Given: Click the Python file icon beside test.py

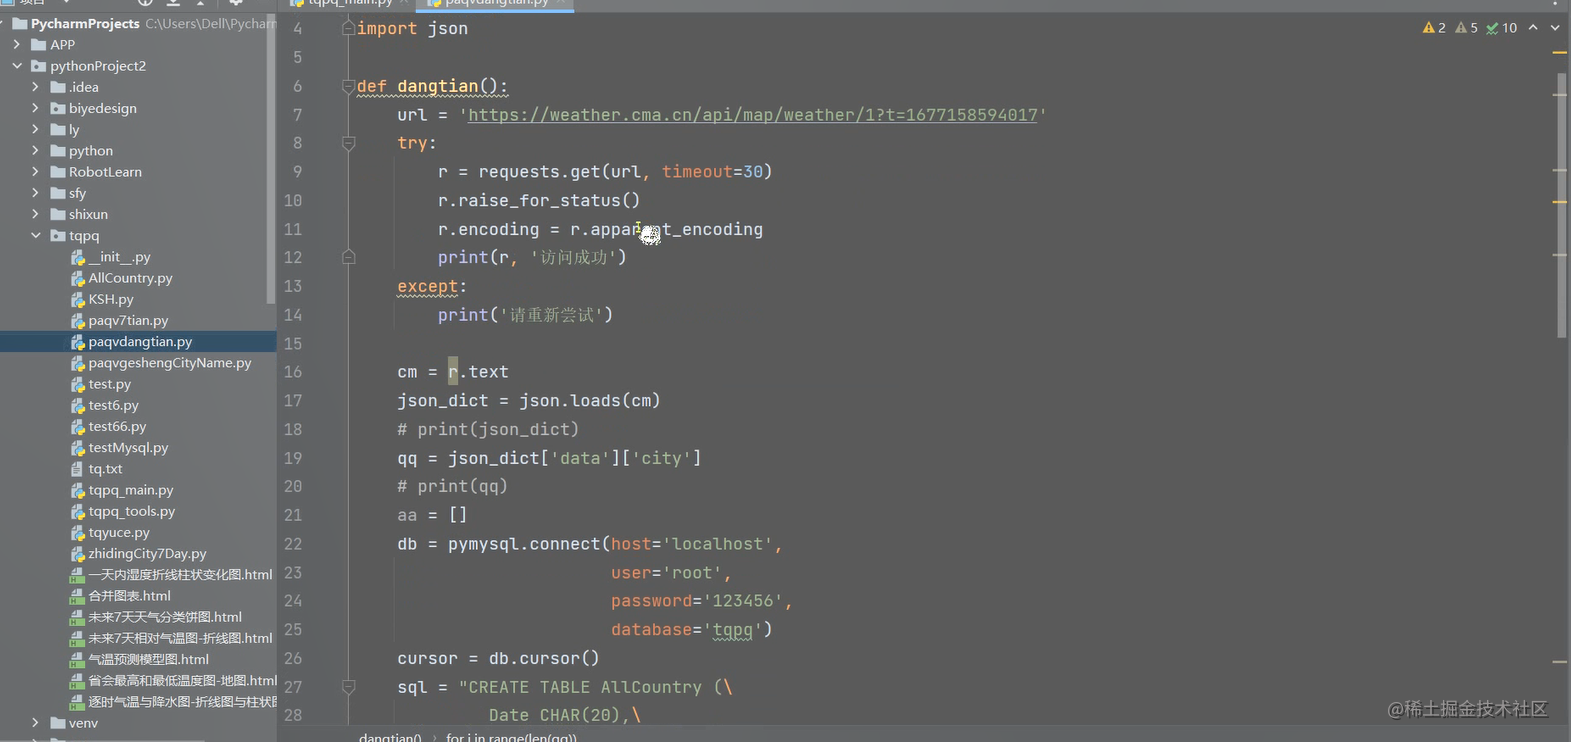Looking at the screenshot, I should click(x=78, y=384).
